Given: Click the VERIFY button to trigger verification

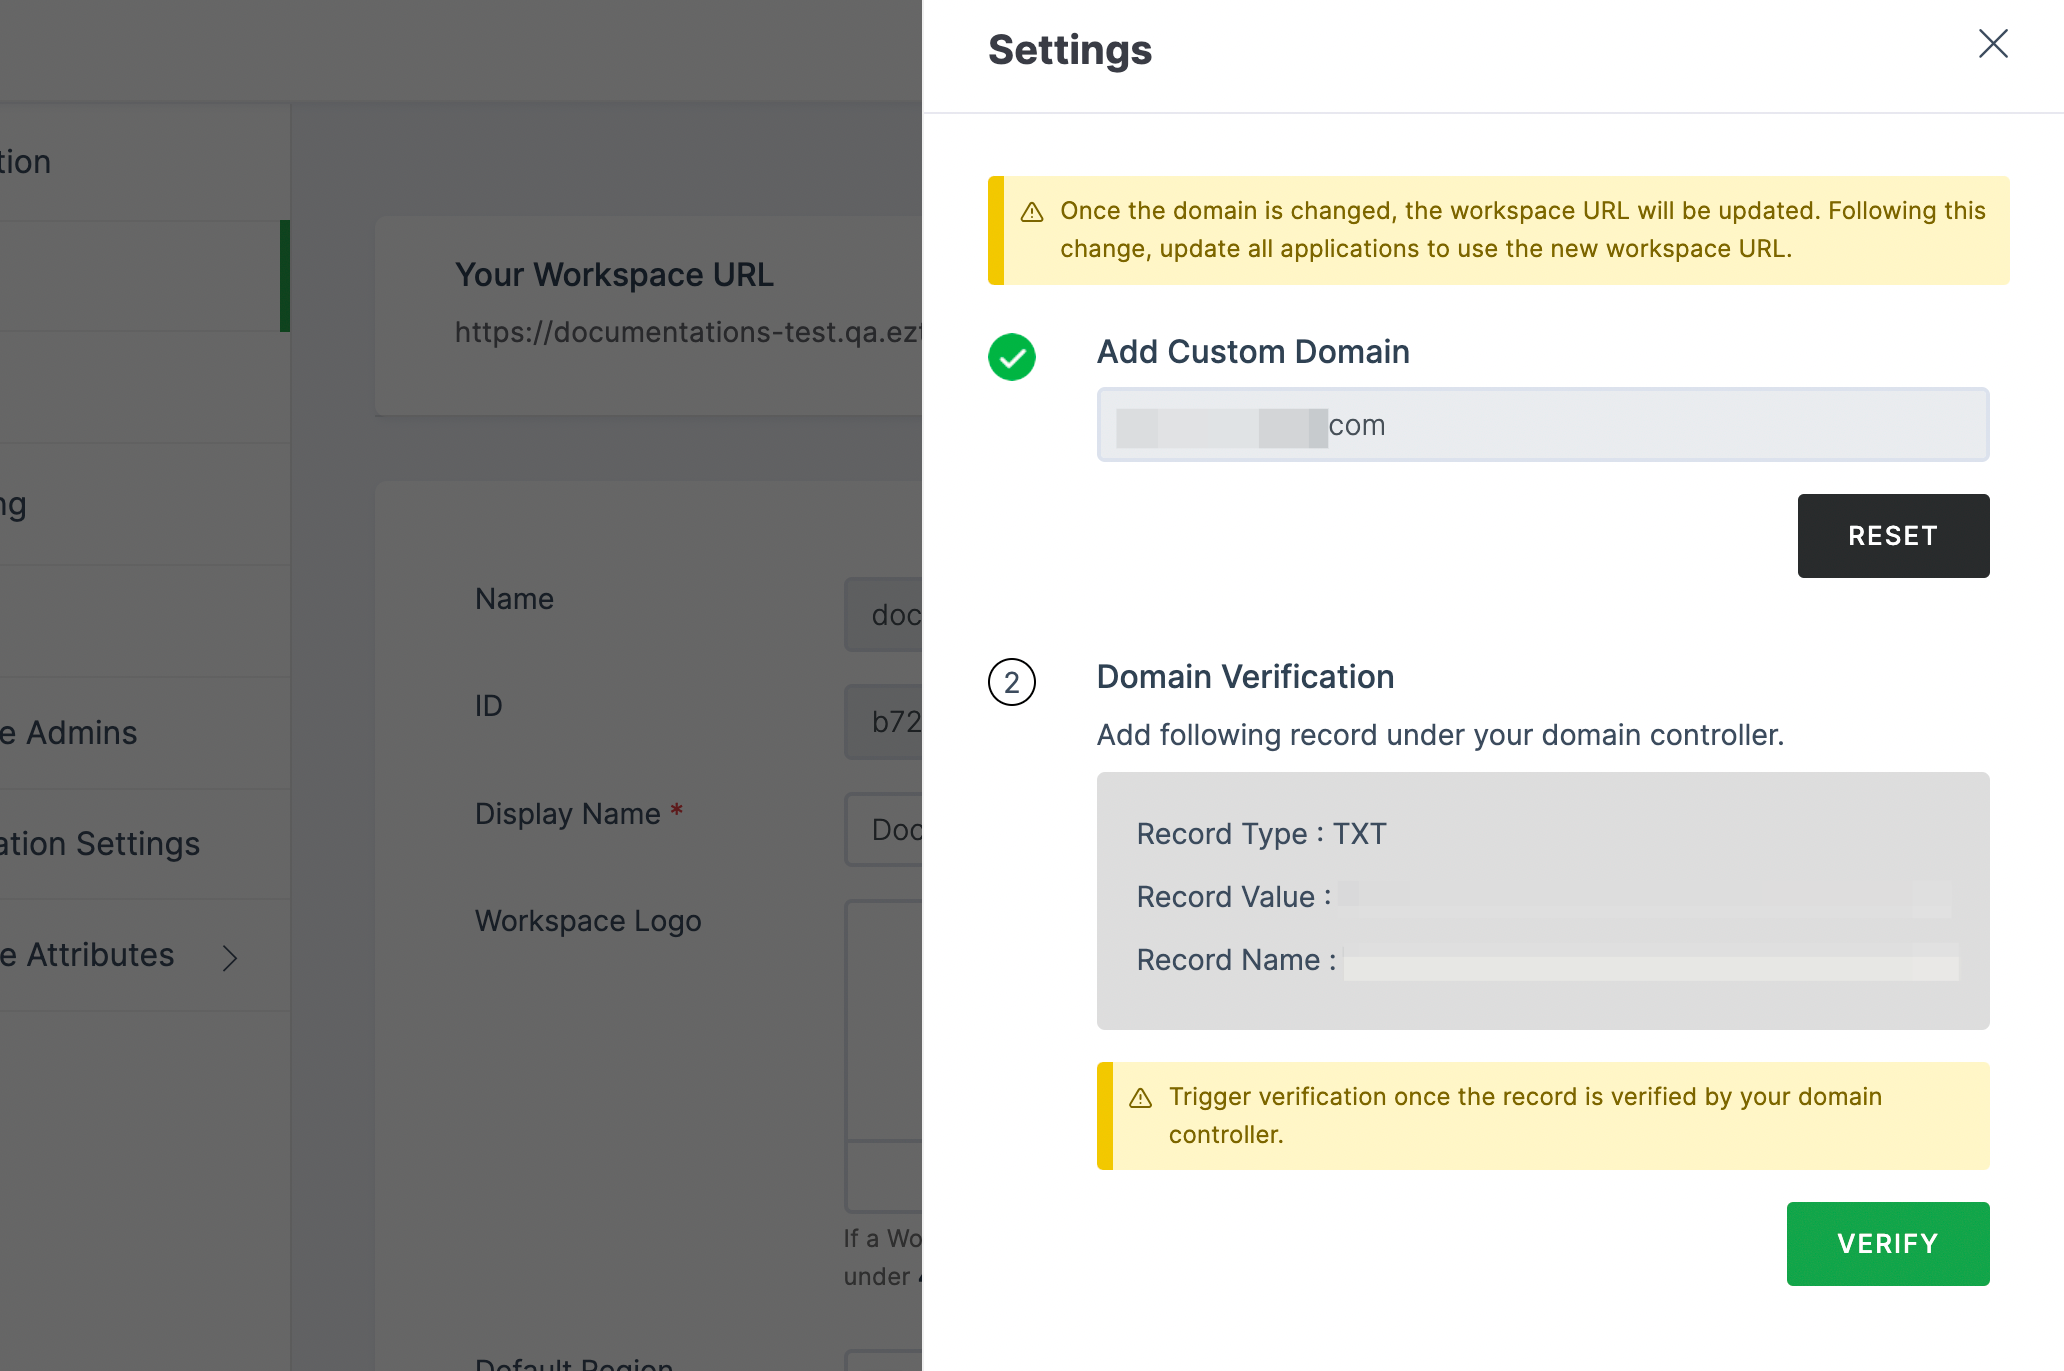Looking at the screenshot, I should click(1887, 1242).
